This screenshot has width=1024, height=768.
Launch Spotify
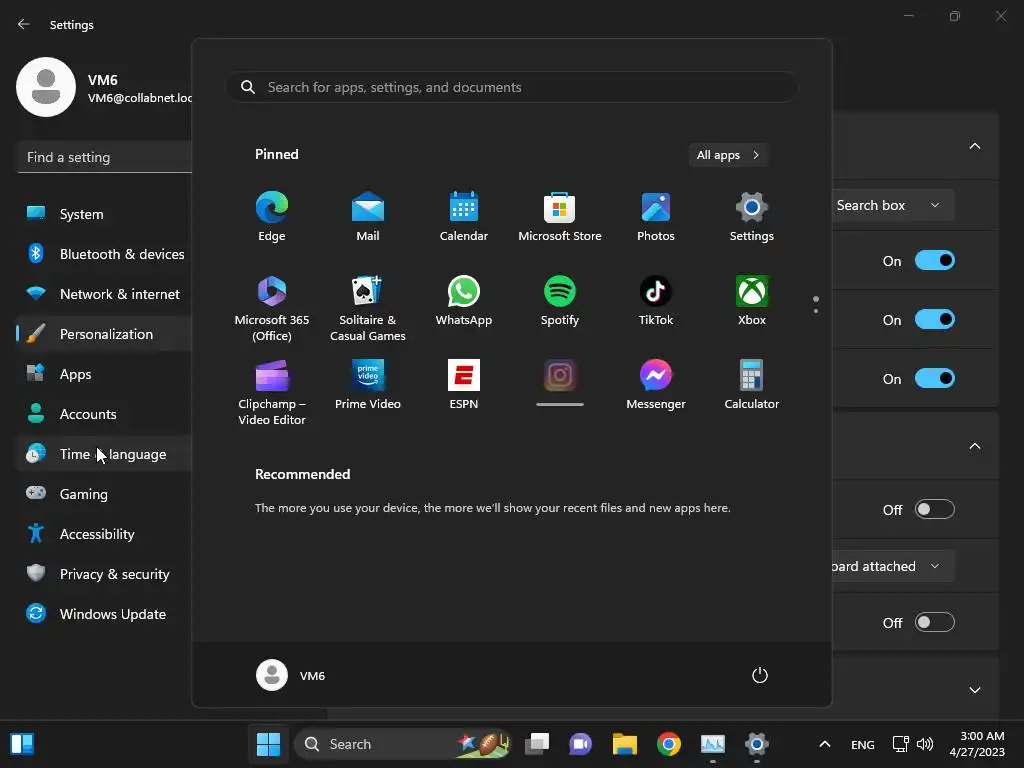pos(560,301)
